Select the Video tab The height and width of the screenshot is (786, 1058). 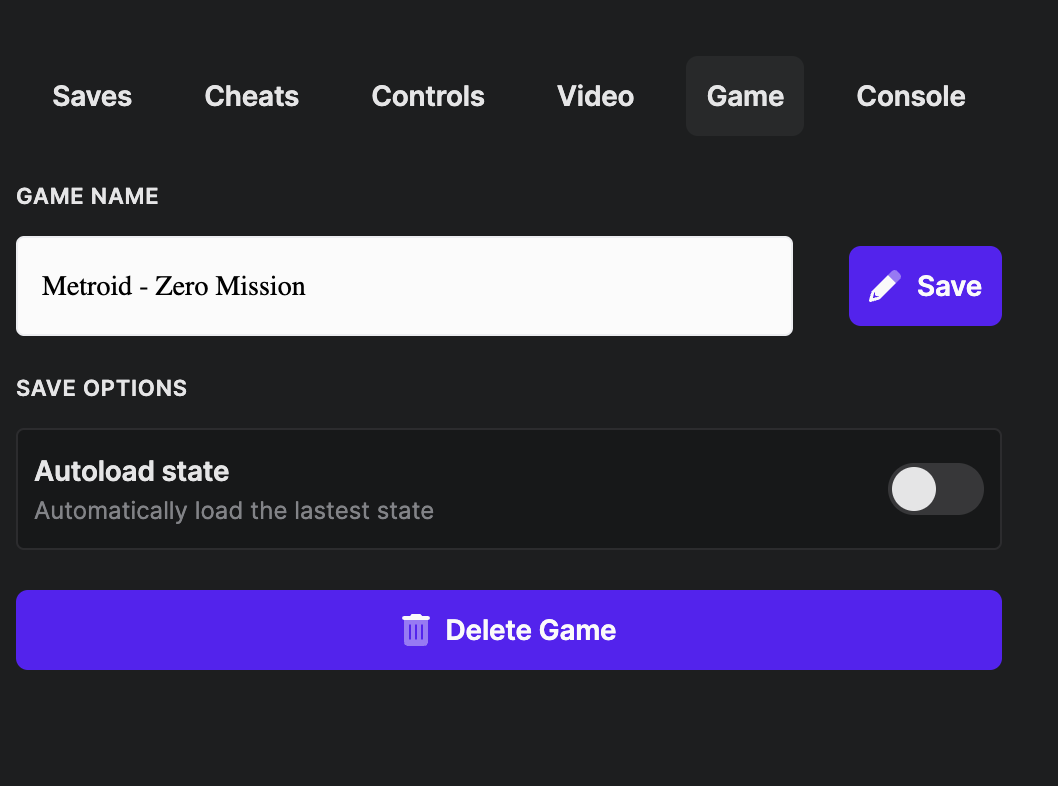595,96
